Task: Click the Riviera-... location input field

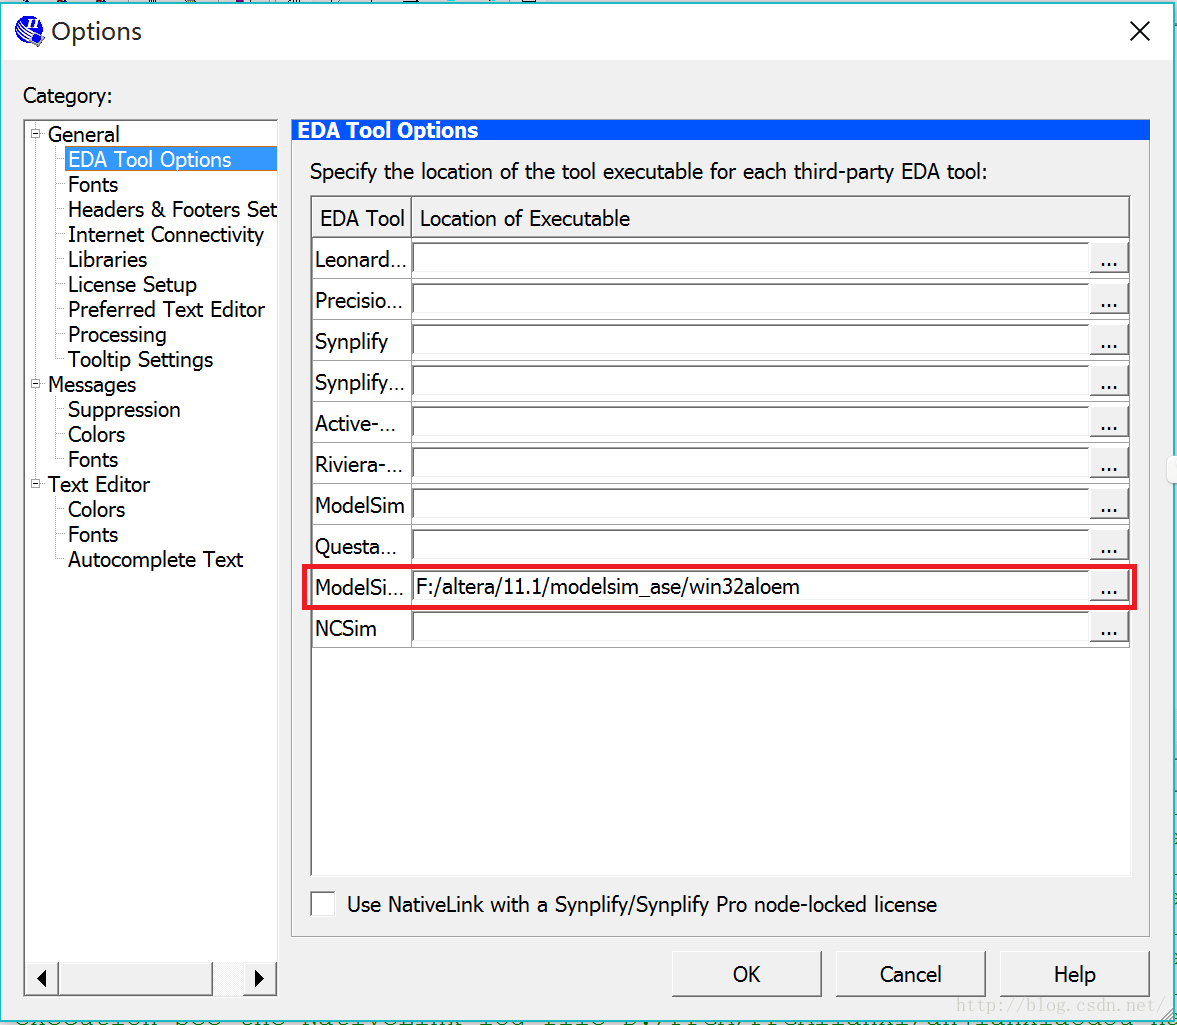Action: 751,464
